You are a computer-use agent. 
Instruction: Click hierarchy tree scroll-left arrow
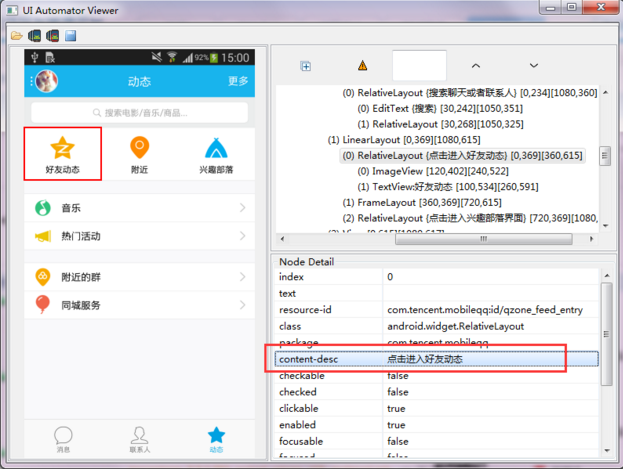[x=282, y=239]
